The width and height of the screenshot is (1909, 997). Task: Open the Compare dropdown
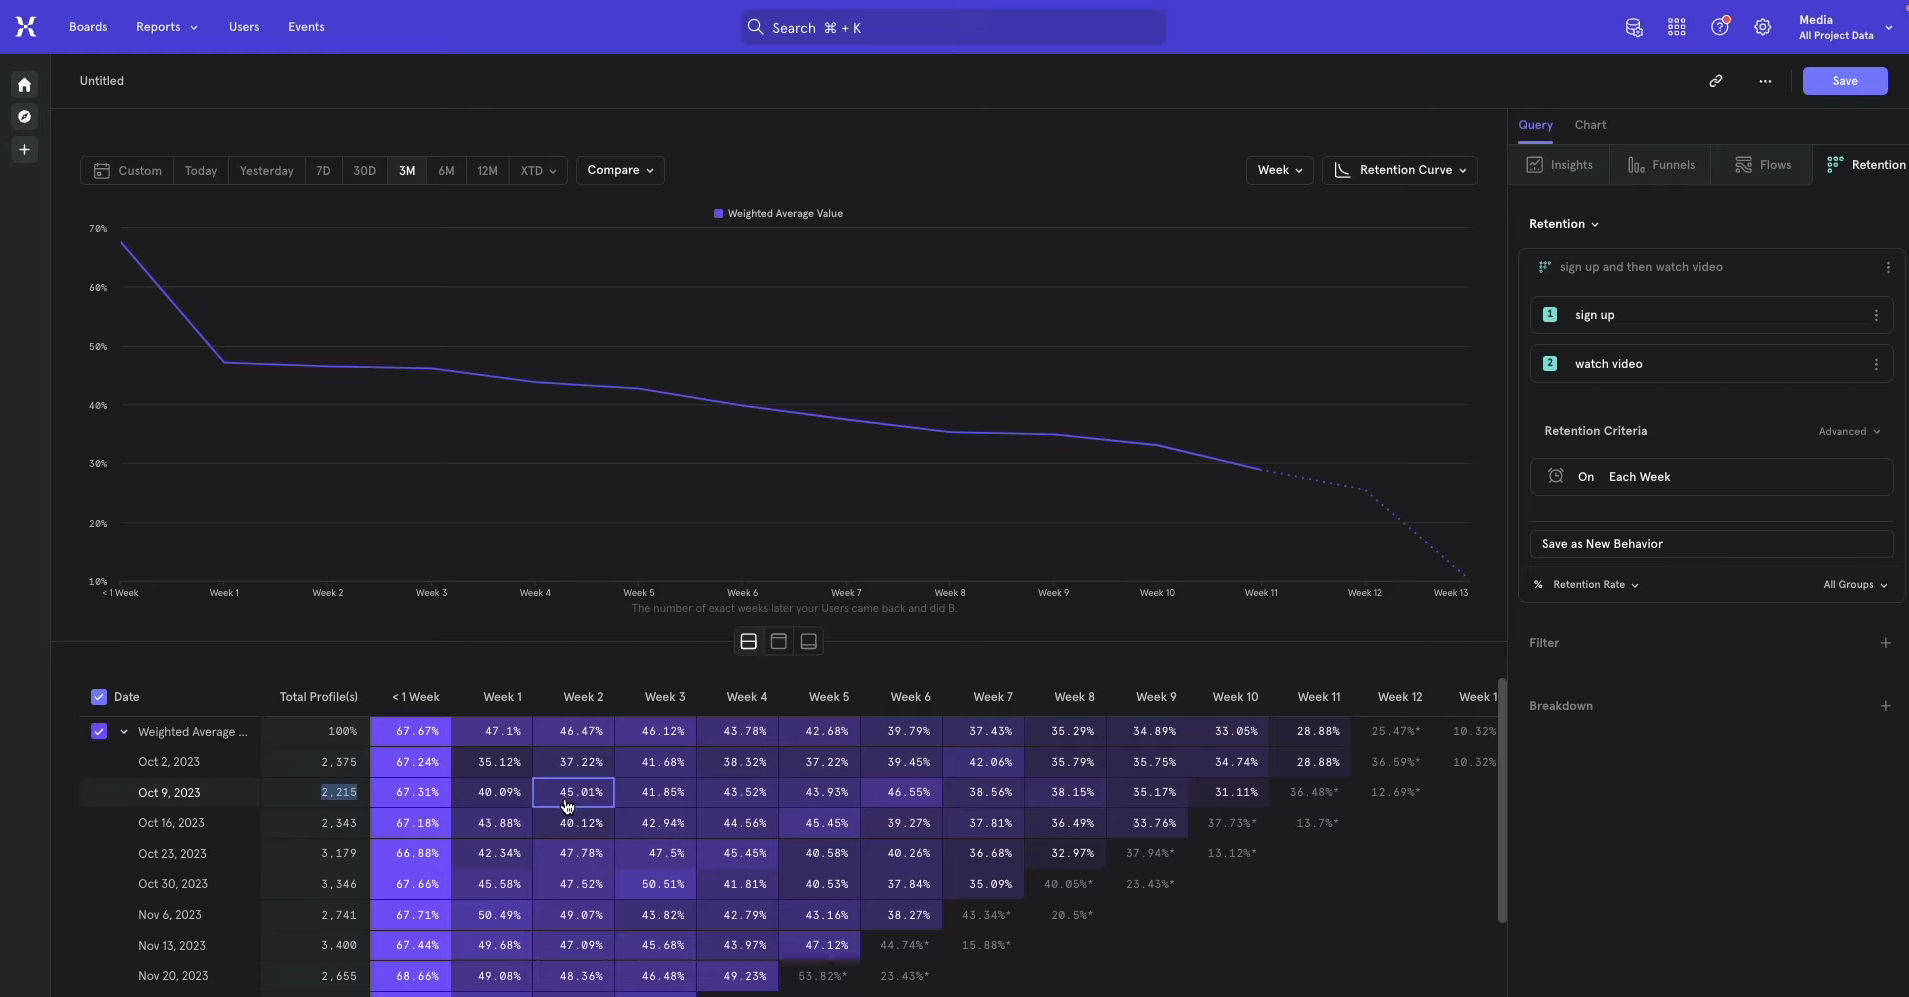(620, 171)
